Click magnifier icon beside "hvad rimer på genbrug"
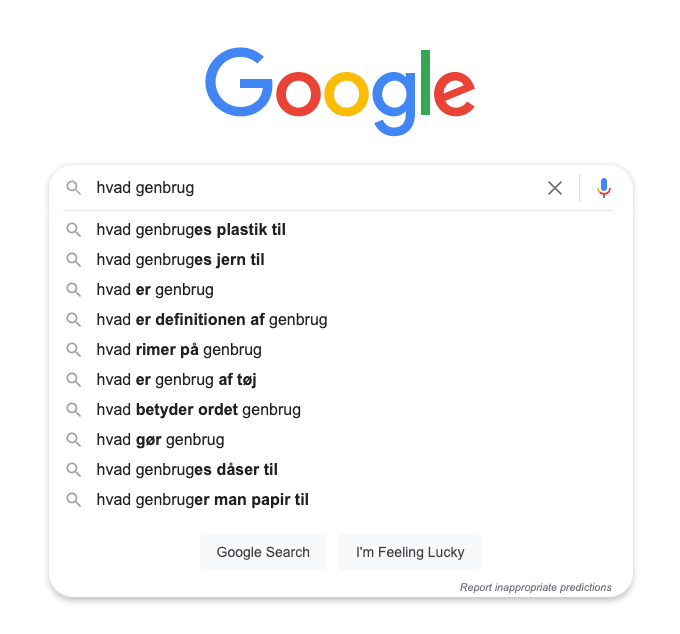The height and width of the screenshot is (634, 680). (x=73, y=350)
